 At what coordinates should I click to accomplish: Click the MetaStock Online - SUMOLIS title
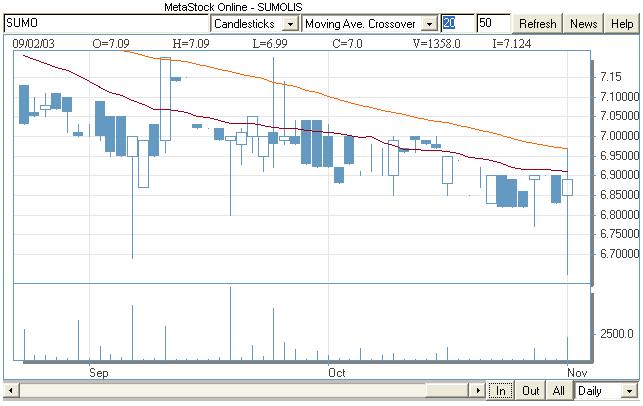click(x=233, y=7)
